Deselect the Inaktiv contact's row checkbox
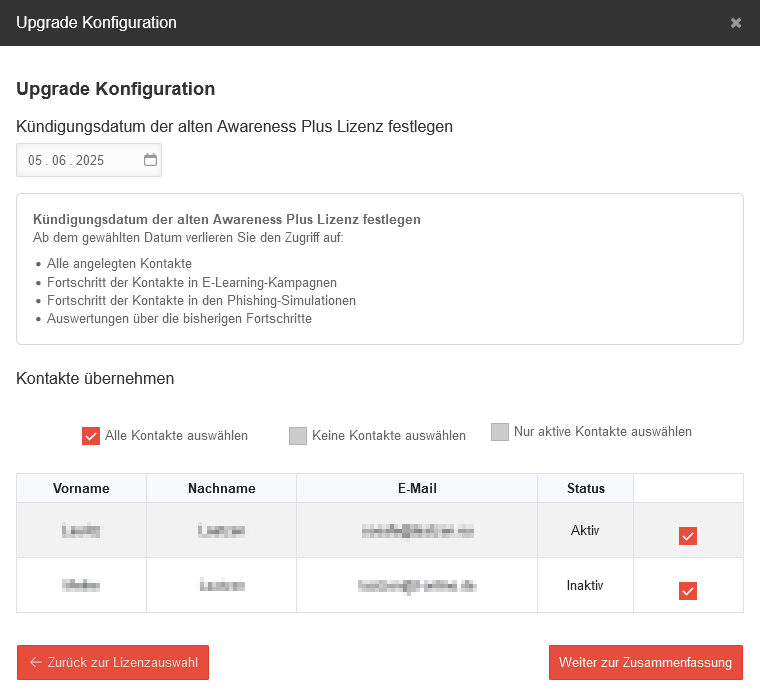 click(x=687, y=590)
